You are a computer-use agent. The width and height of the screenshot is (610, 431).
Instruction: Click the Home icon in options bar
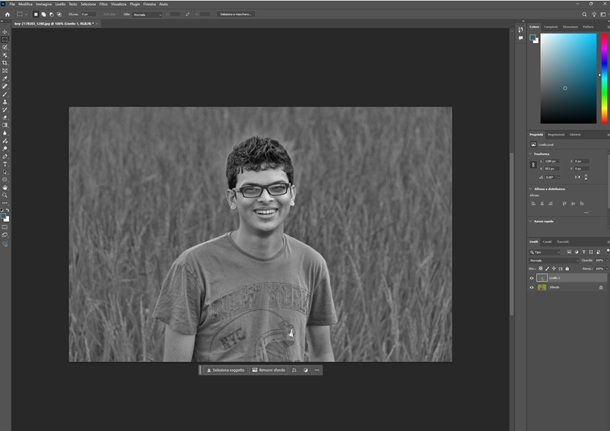(x=7, y=14)
